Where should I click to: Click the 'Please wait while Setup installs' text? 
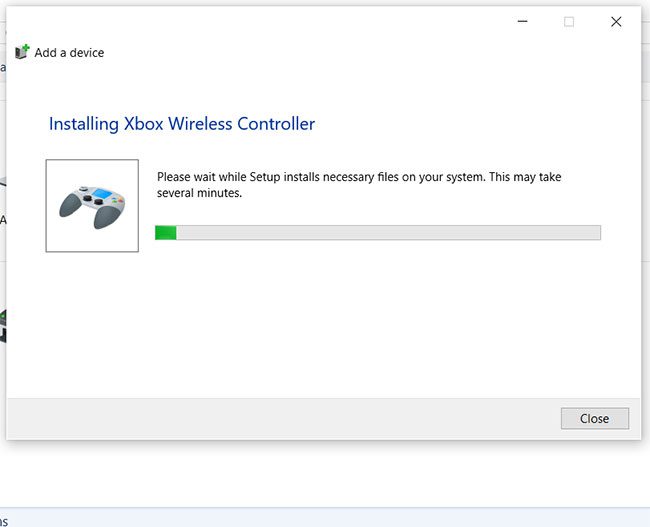(359, 185)
